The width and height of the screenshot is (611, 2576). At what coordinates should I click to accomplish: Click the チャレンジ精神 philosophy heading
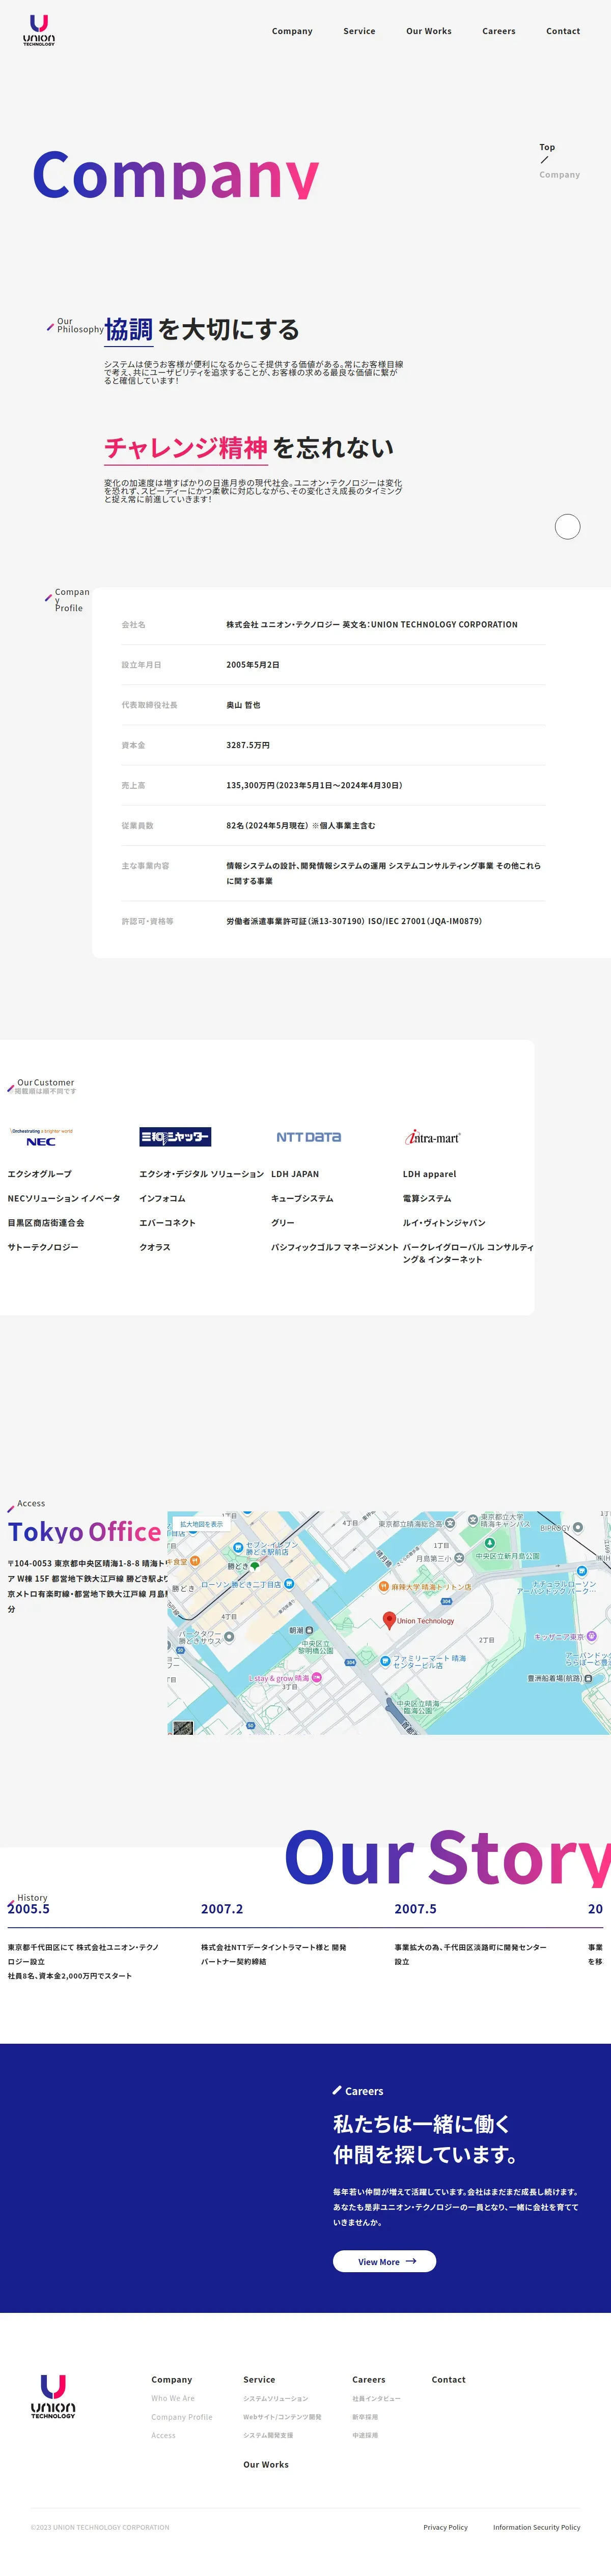coord(186,448)
